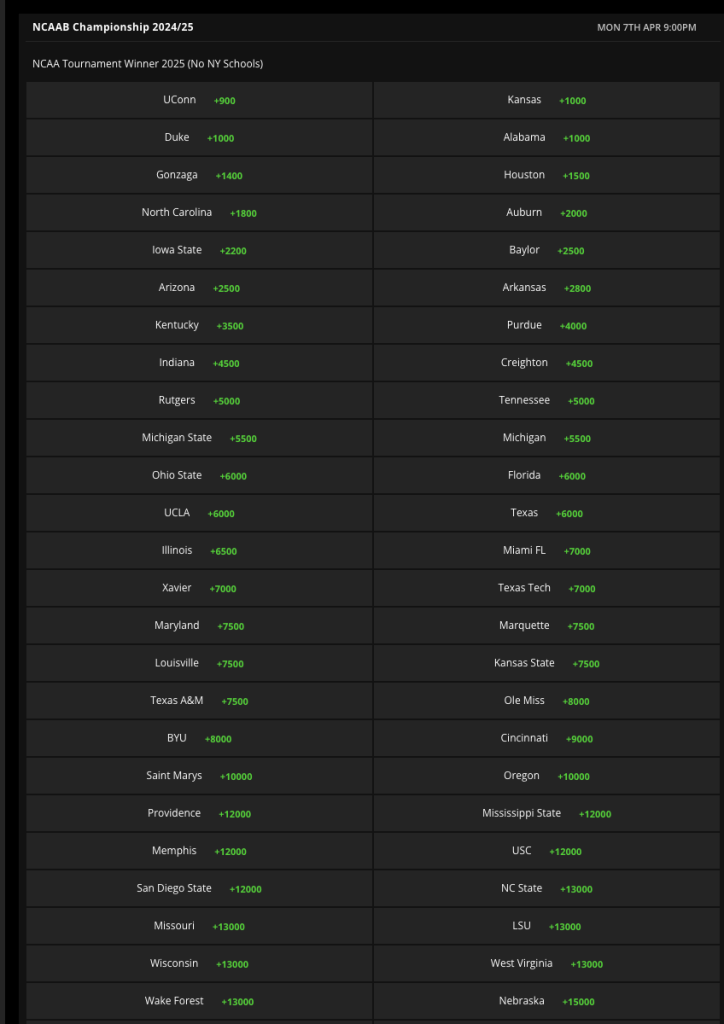724x1024 pixels.
Task: Pick Auburn at +2000
Action: click(x=546, y=213)
